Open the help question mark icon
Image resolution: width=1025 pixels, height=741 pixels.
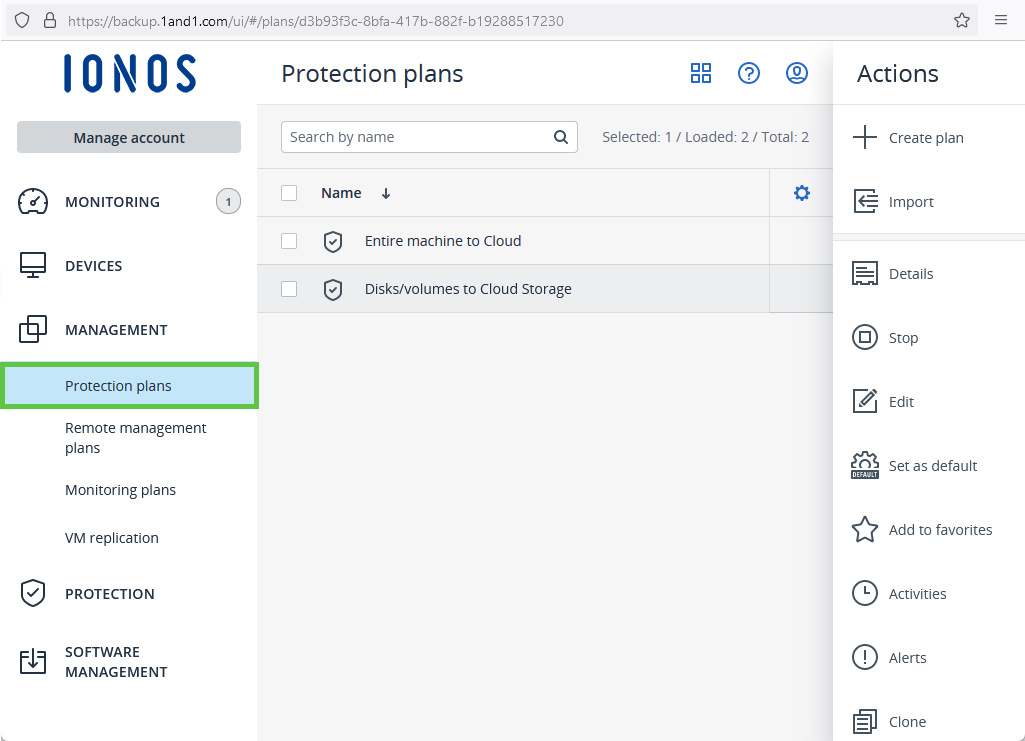coord(749,73)
